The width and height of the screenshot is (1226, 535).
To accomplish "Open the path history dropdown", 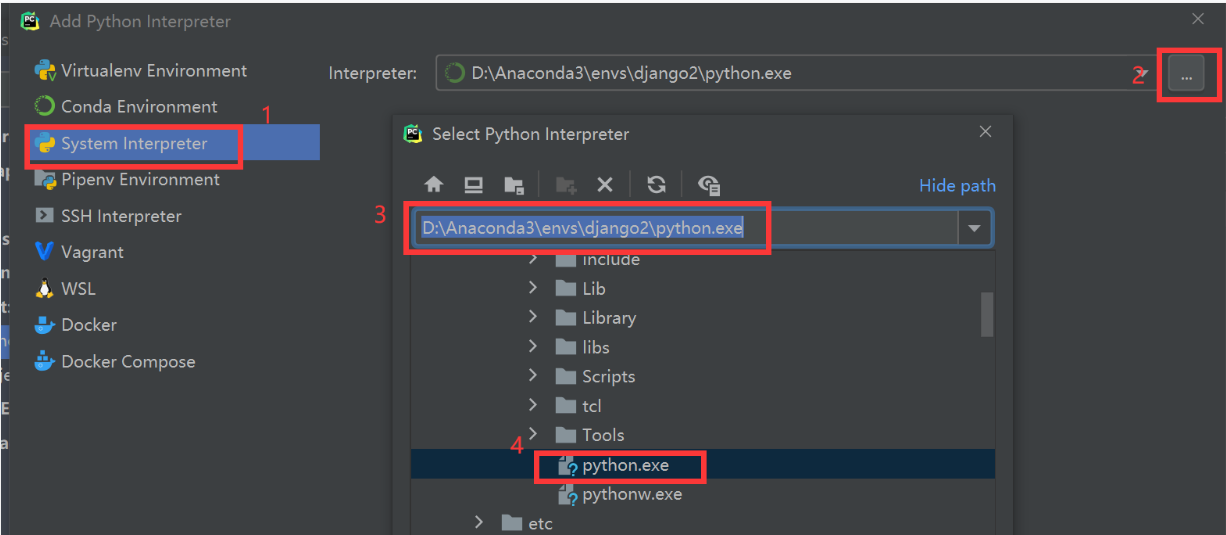I will coord(974,229).
